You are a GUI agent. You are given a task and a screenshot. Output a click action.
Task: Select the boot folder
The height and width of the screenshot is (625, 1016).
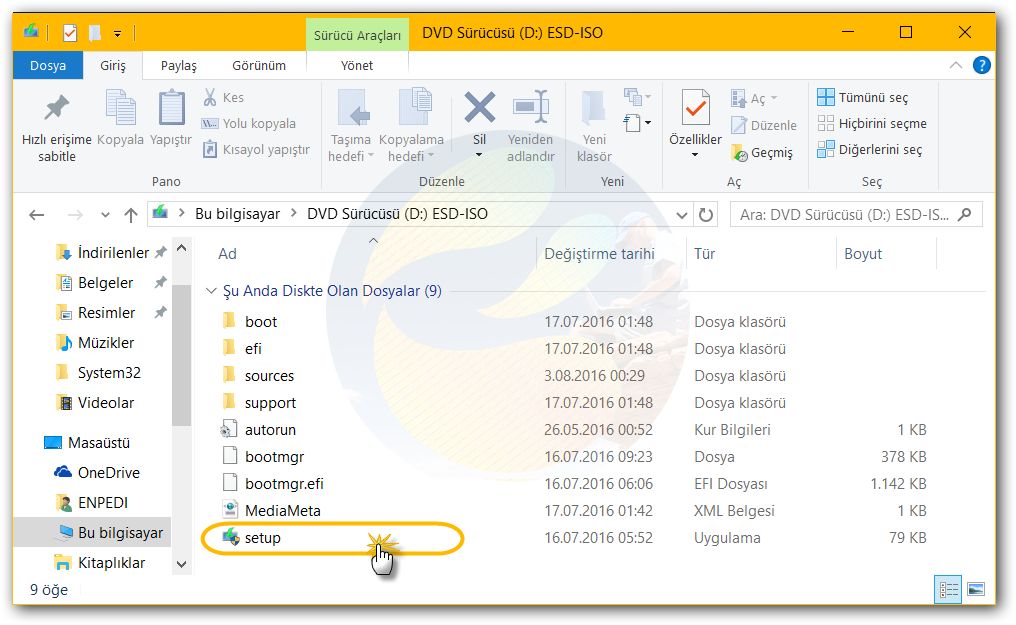pyautogui.click(x=260, y=322)
